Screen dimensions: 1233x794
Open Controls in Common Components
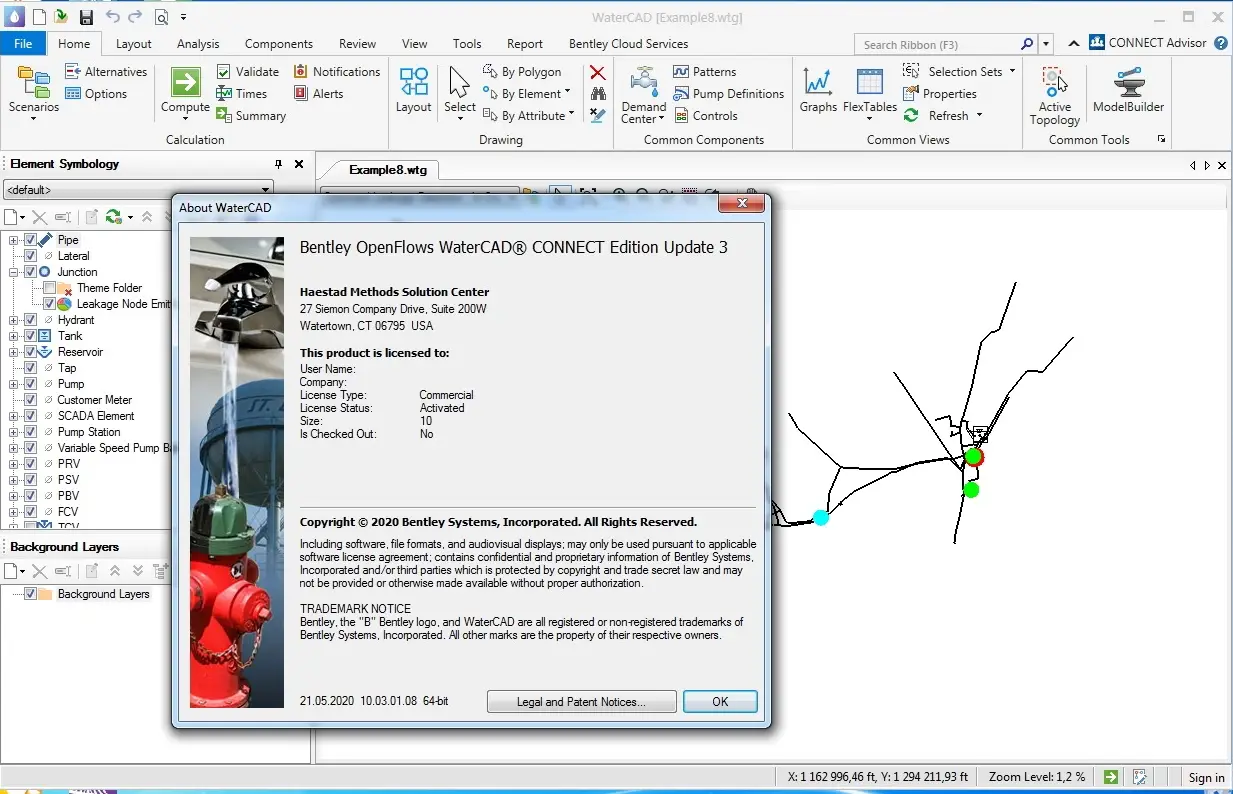[705, 116]
